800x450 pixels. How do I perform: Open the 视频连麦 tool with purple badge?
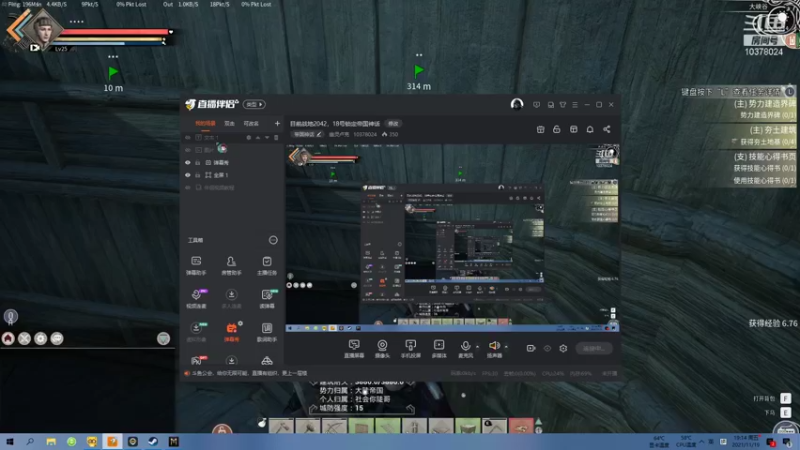(x=196, y=299)
